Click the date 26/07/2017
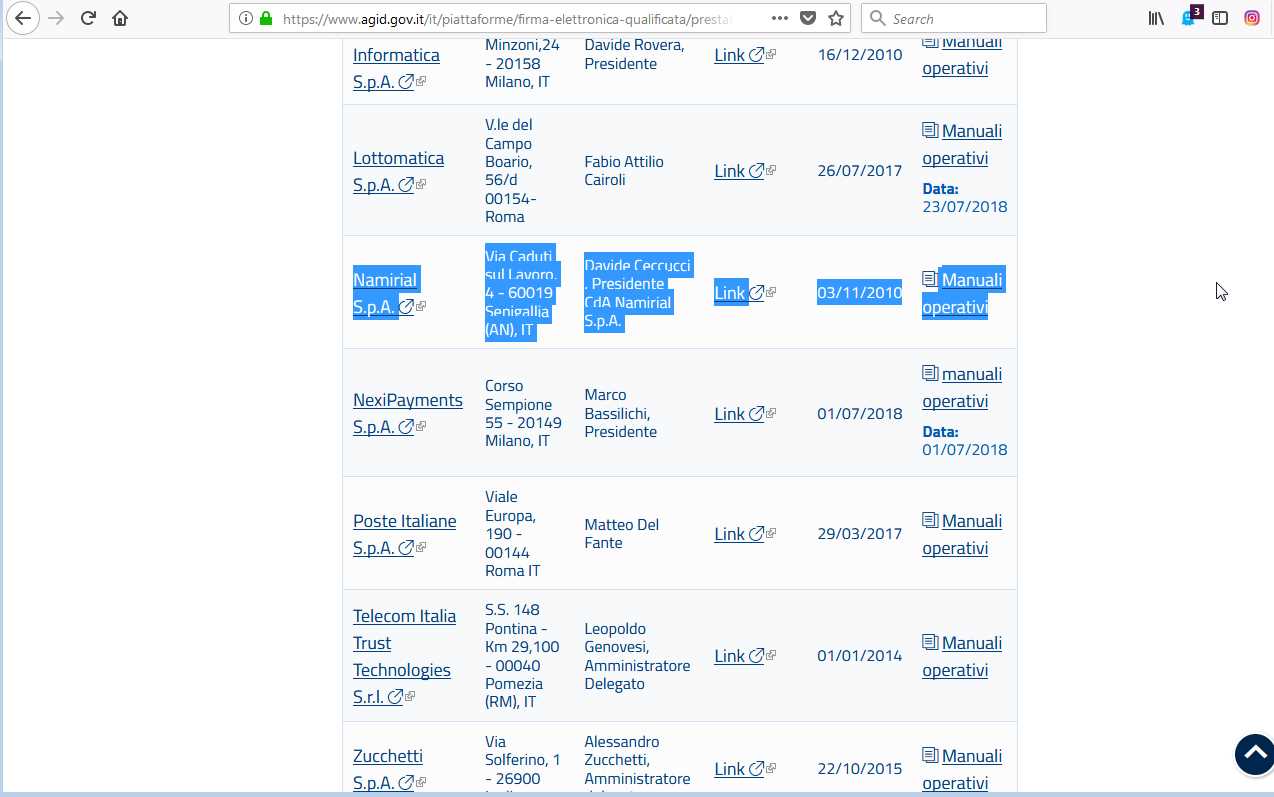This screenshot has width=1274, height=797. [x=860, y=171]
